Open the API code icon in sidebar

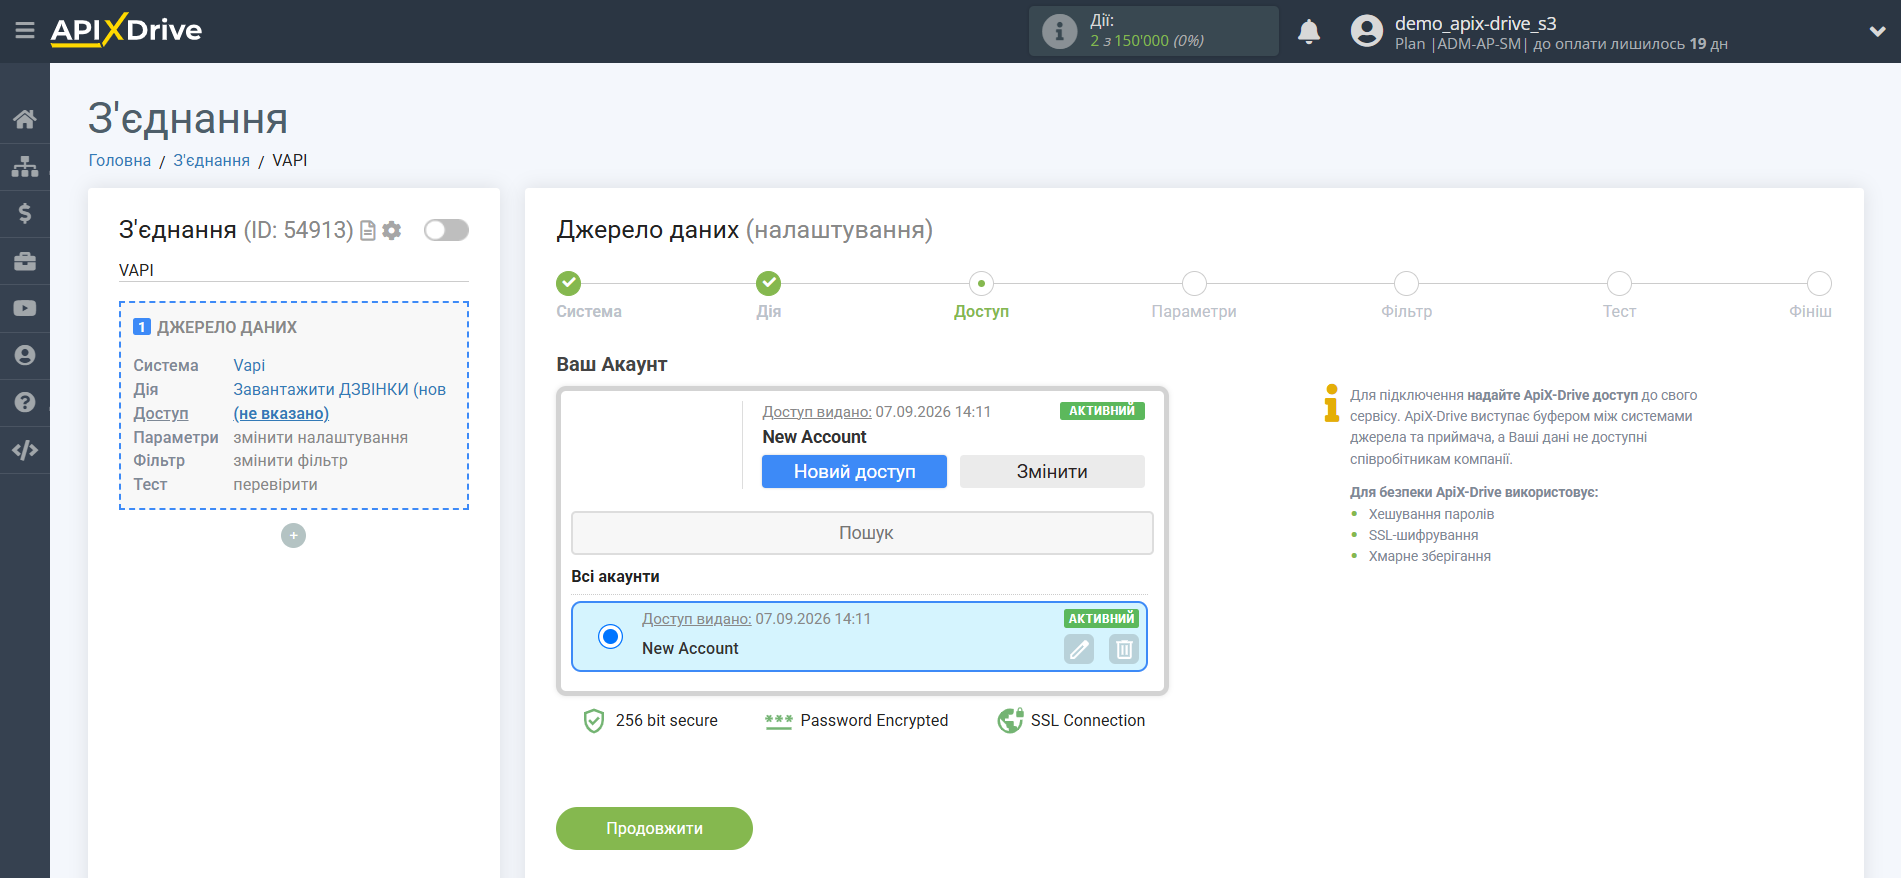coord(25,450)
